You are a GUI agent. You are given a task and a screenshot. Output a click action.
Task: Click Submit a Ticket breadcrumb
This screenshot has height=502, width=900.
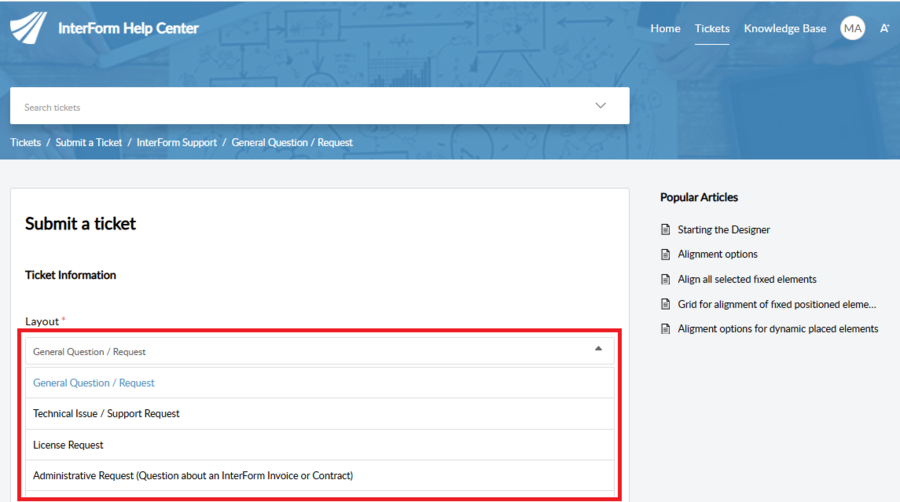click(x=88, y=142)
